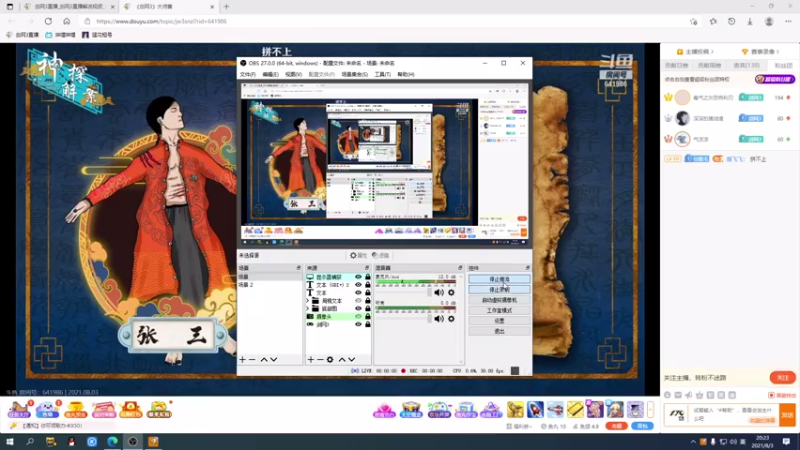The width and height of the screenshot is (800, 450).
Task: Pop out the Scenes dock
Action: pyautogui.click(x=298, y=268)
